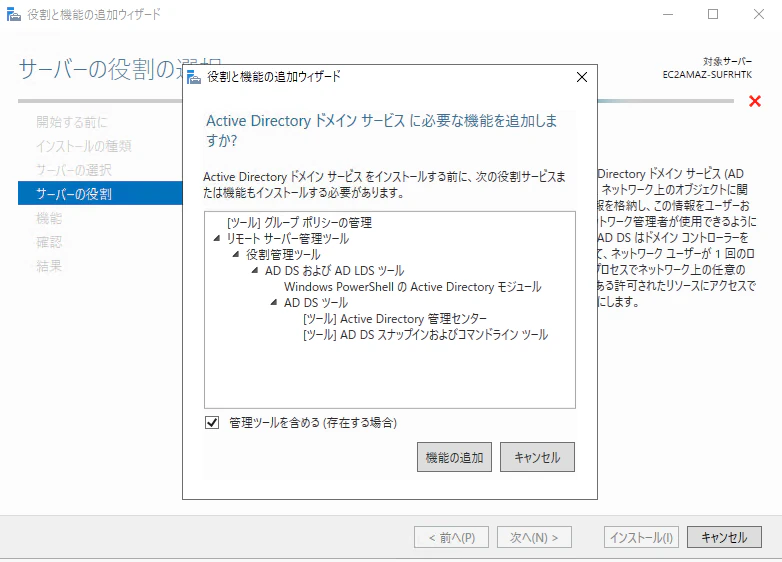
Task: Close the main wizard window
Action: (x=759, y=14)
